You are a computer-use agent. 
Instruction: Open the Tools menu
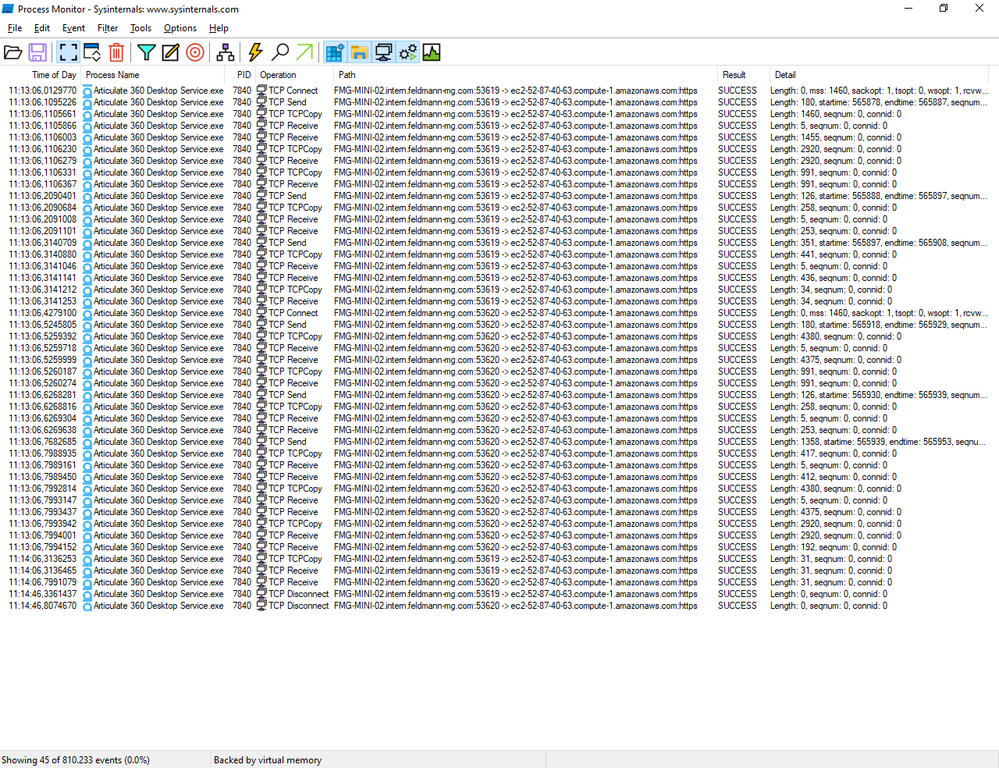point(141,28)
